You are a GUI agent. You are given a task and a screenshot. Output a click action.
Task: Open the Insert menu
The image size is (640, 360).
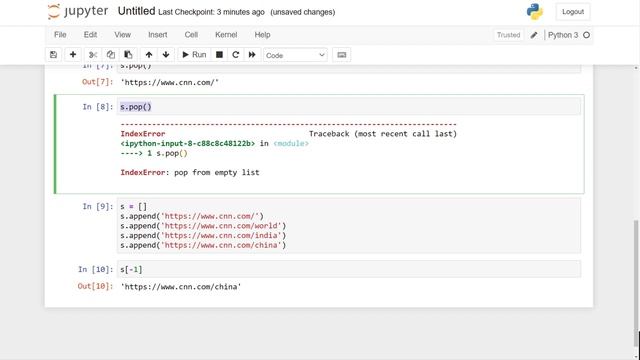coord(158,35)
